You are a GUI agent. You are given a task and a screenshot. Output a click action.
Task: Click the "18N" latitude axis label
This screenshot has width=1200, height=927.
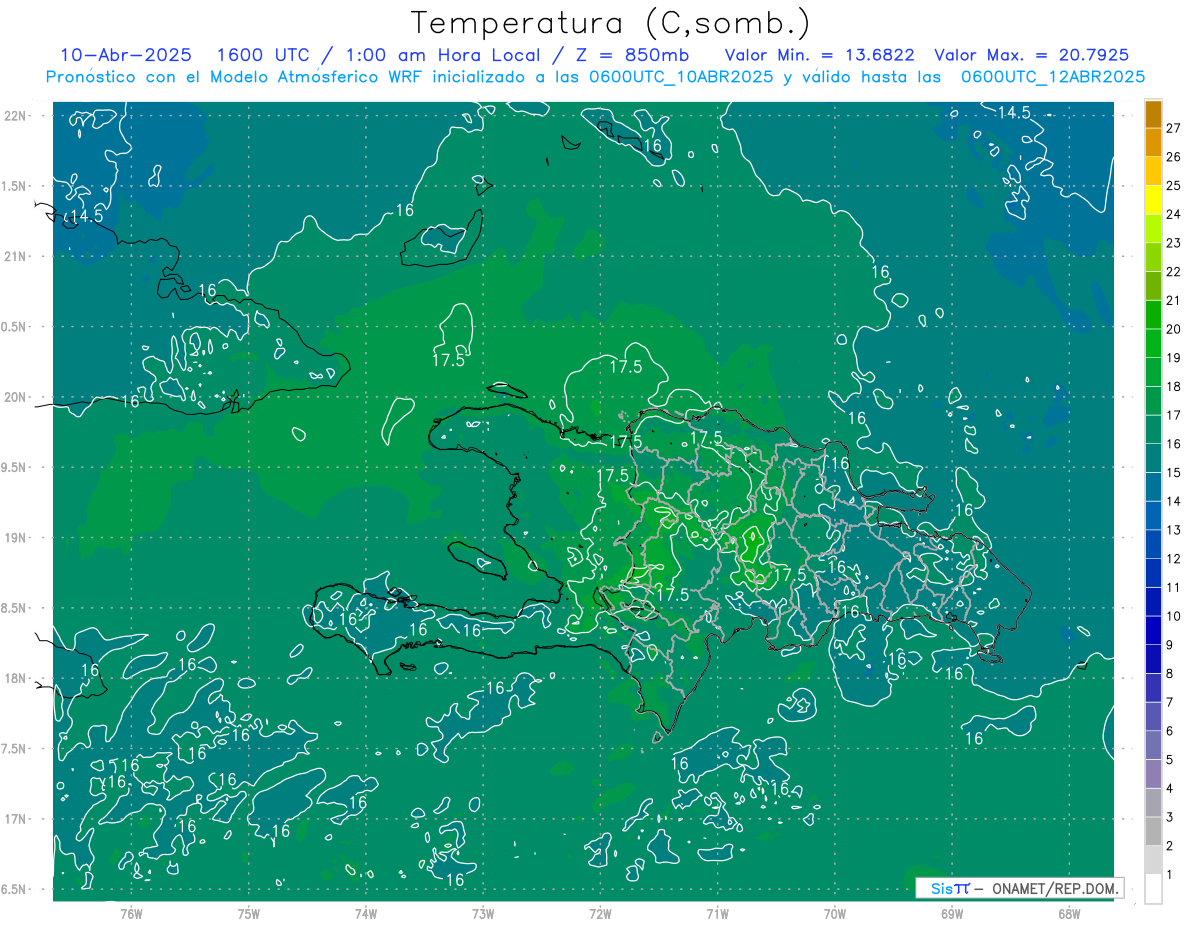coord(17,678)
